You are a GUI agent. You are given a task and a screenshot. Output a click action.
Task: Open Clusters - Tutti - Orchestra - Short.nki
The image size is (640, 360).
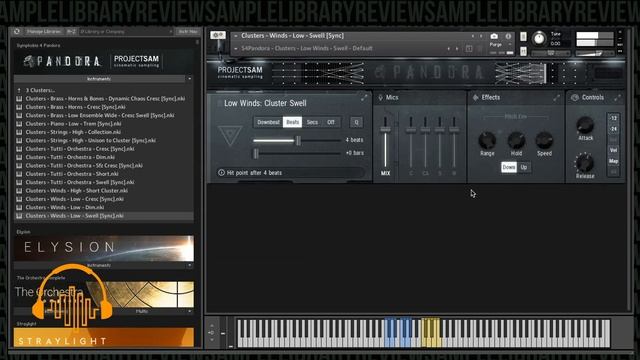72,174
